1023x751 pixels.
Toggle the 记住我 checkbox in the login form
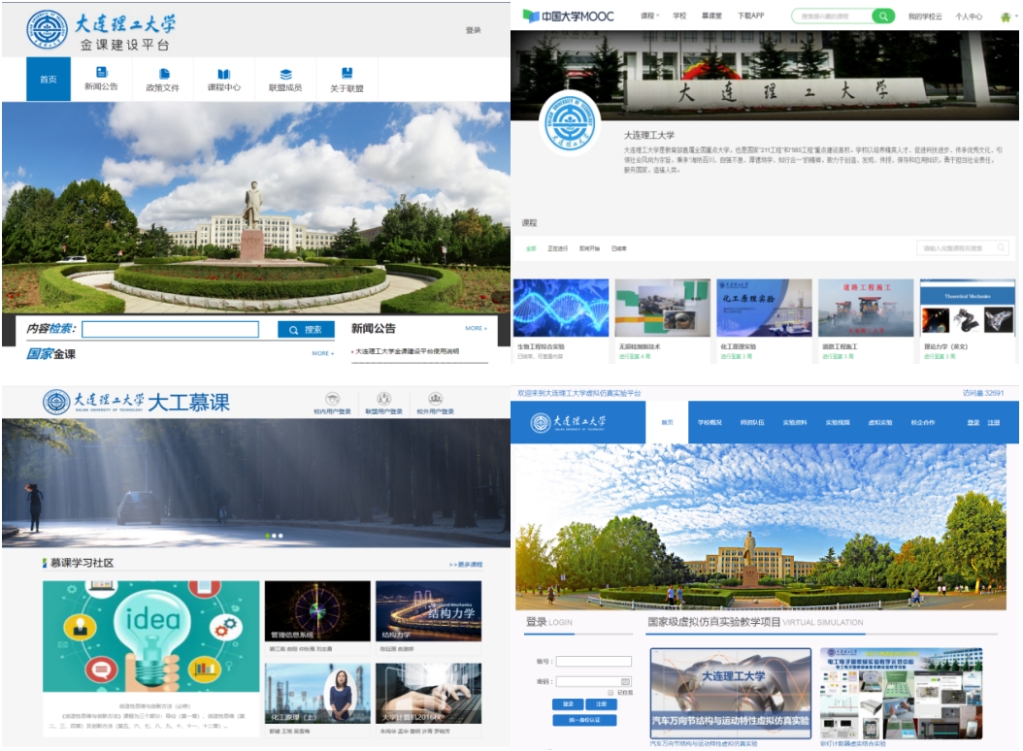(x=612, y=692)
